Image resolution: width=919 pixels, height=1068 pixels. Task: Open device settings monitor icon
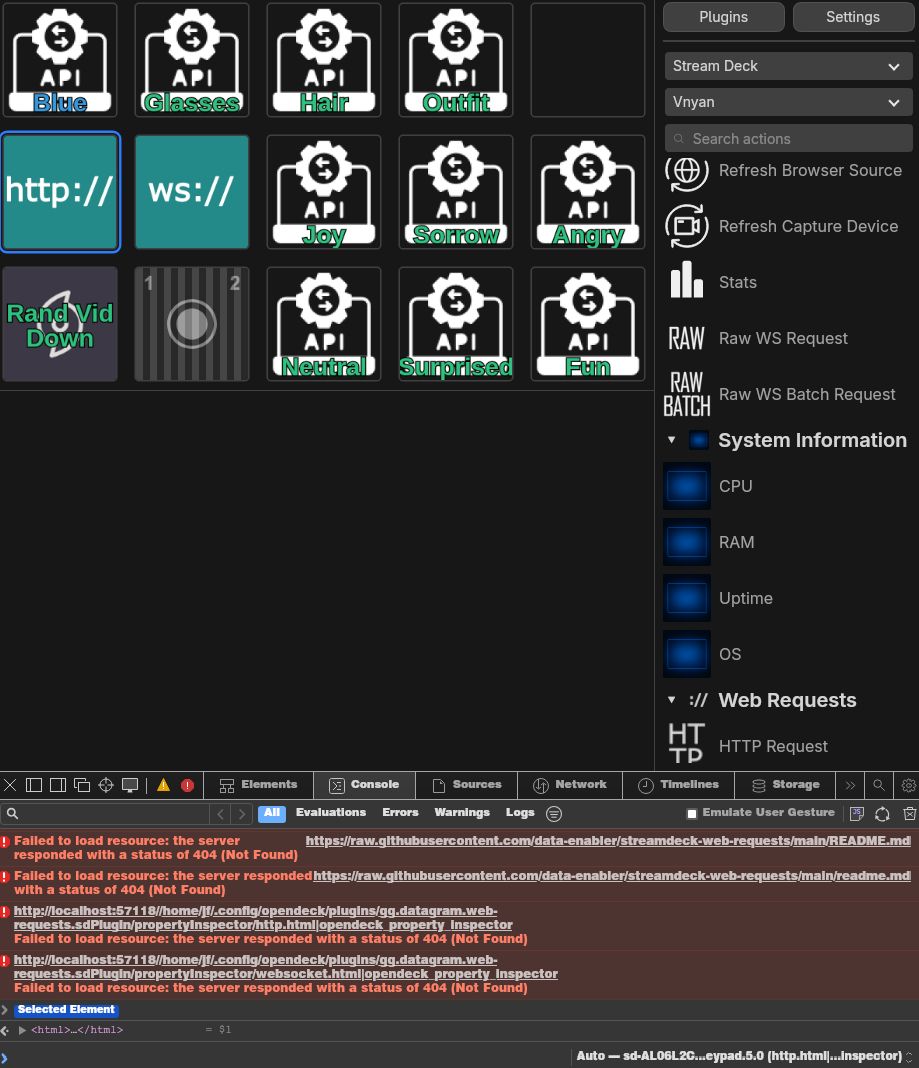[129, 785]
